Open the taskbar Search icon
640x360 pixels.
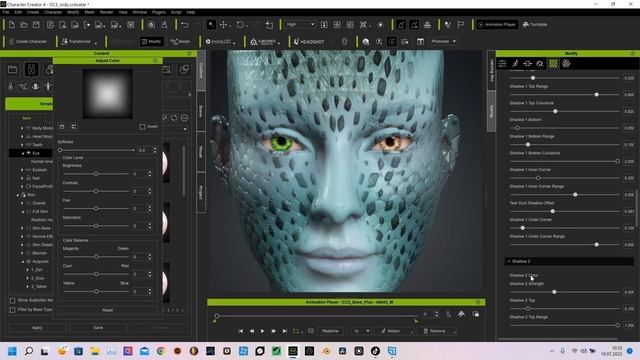click(29, 351)
